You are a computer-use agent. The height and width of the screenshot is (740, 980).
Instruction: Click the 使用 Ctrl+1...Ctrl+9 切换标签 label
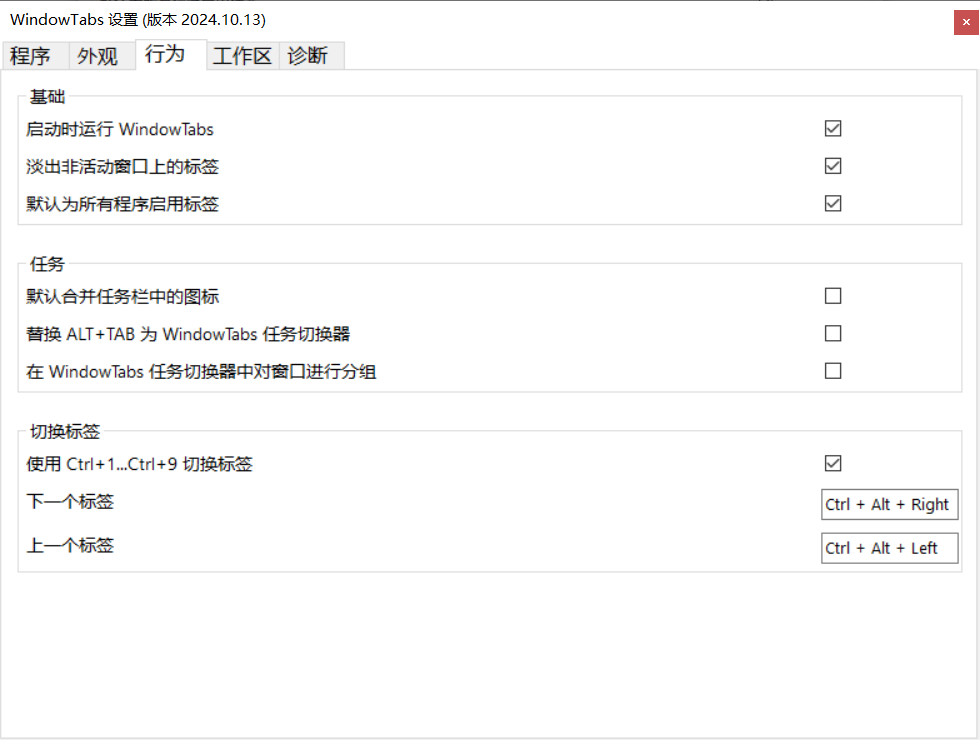(x=139, y=464)
